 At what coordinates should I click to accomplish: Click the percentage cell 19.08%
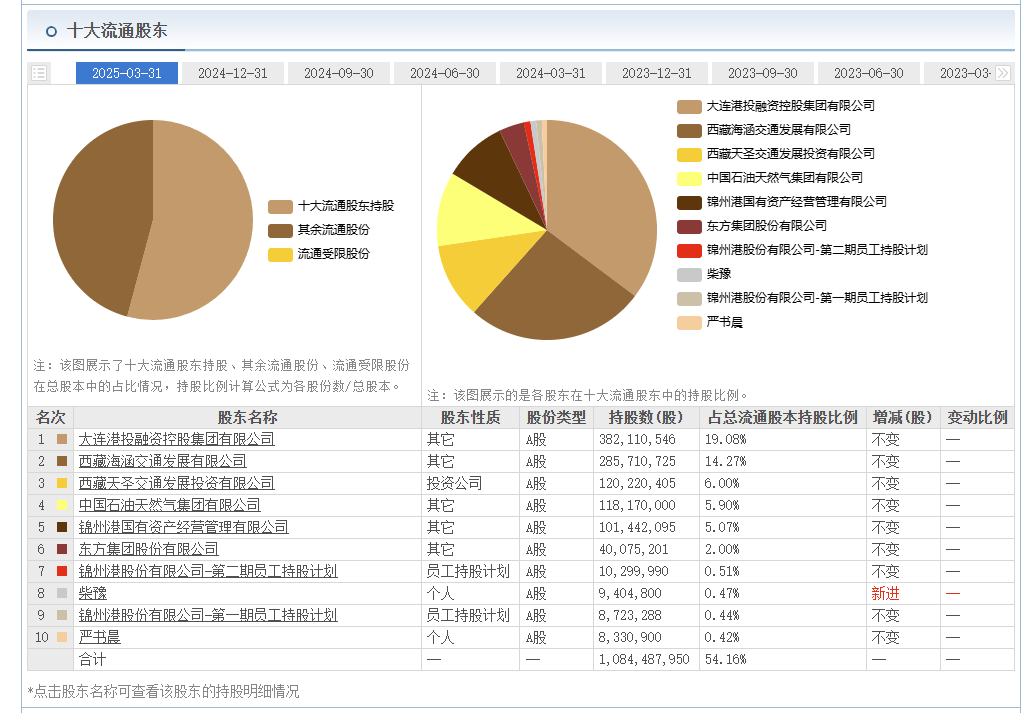pyautogui.click(x=726, y=439)
